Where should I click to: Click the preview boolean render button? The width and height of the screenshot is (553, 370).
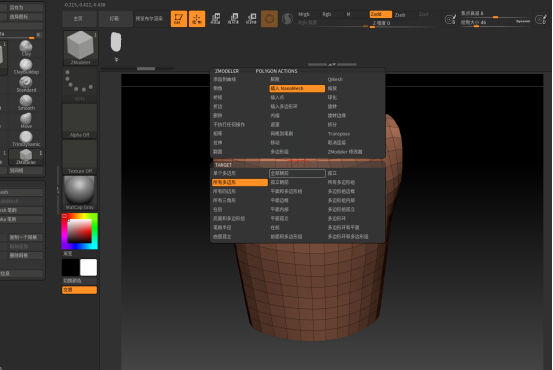tap(149, 19)
